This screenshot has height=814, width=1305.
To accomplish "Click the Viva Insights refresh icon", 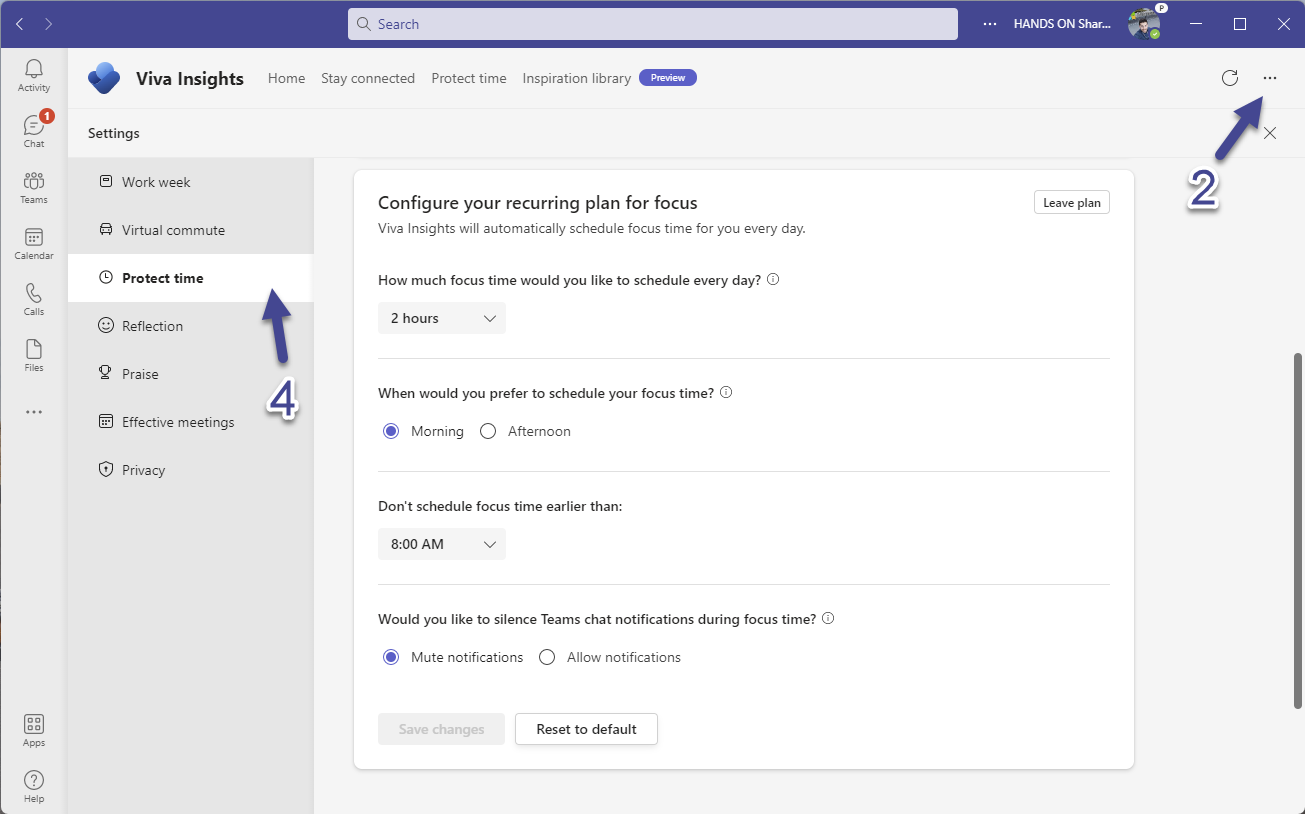I will coord(1230,78).
